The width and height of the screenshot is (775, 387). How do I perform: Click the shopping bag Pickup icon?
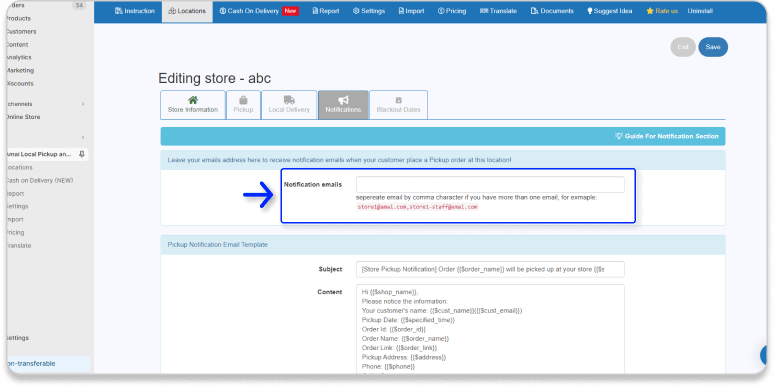(x=243, y=100)
